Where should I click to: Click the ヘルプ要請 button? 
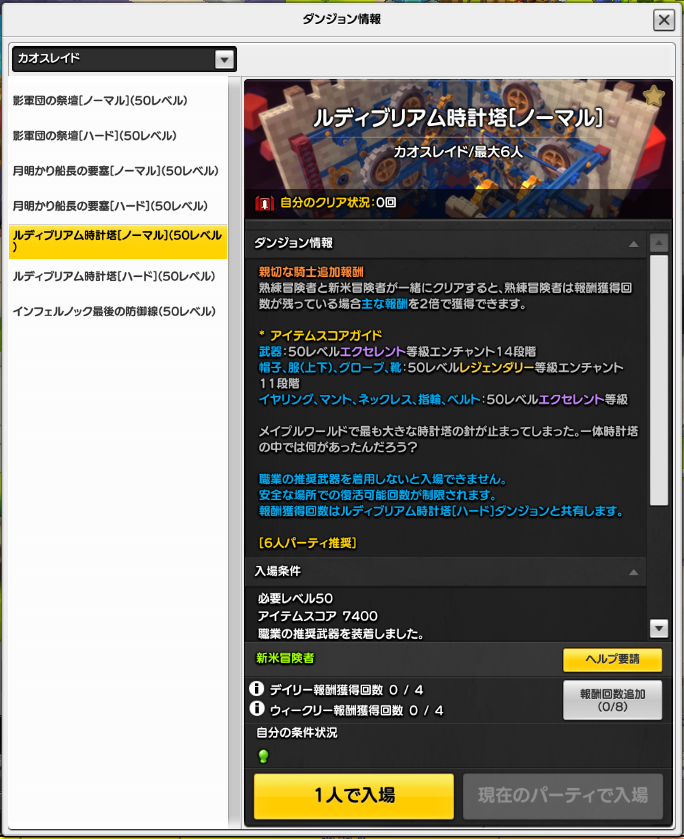coord(612,660)
